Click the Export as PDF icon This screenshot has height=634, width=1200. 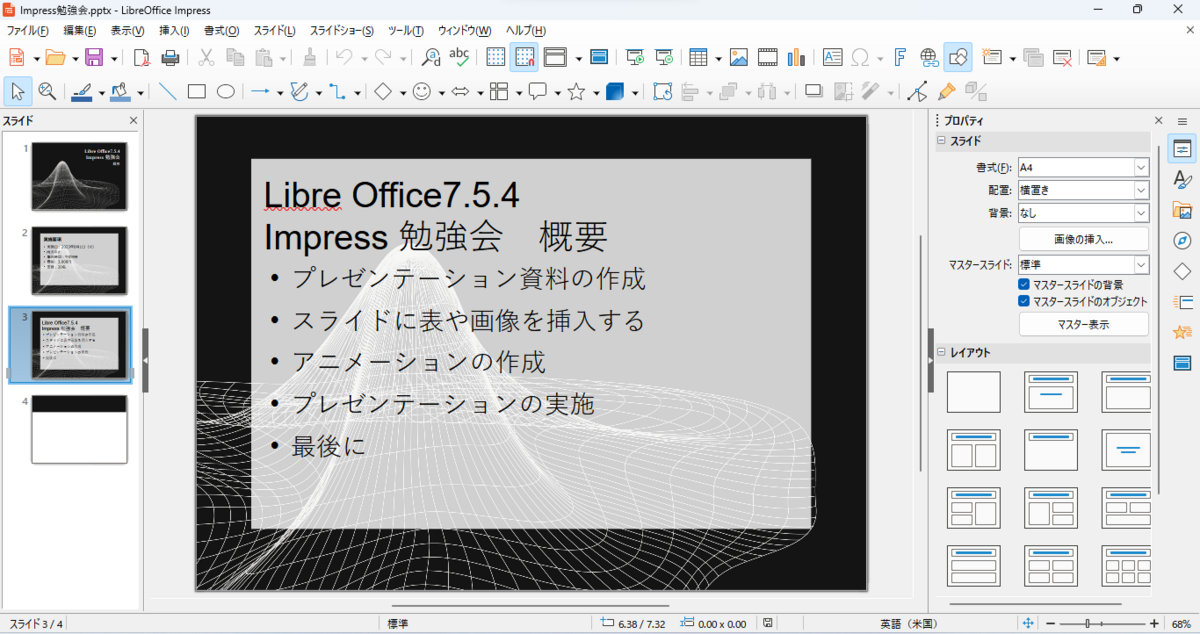[142, 57]
